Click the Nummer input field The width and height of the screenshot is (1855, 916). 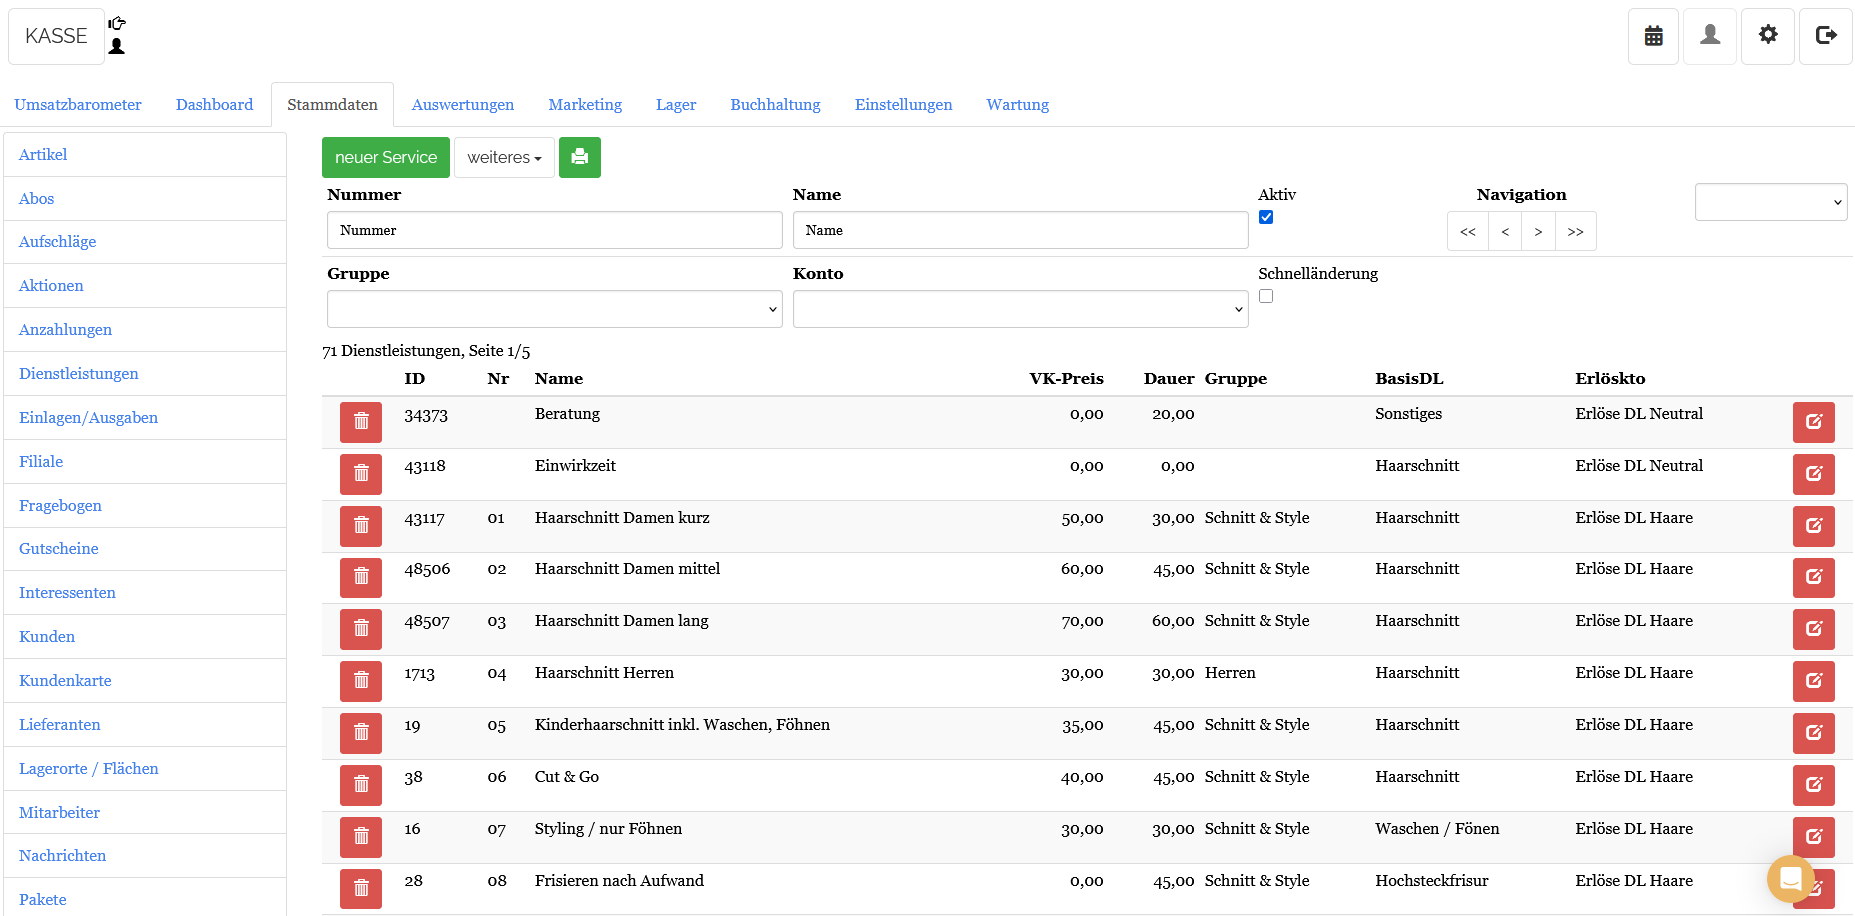click(554, 230)
